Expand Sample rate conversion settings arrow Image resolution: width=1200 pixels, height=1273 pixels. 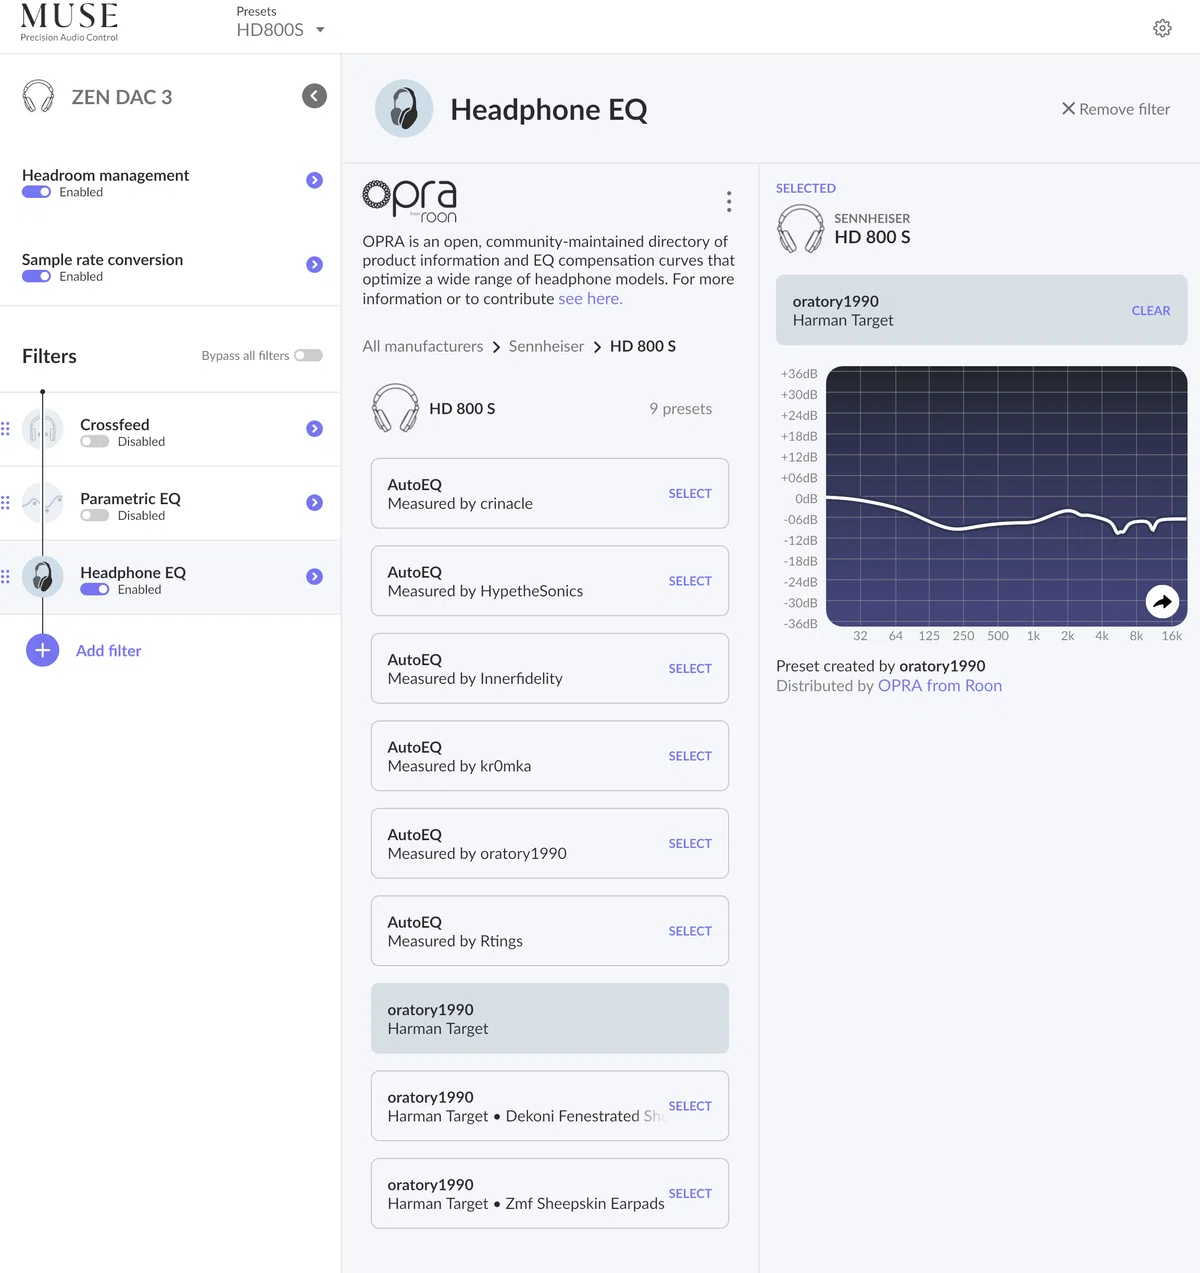pyautogui.click(x=314, y=264)
